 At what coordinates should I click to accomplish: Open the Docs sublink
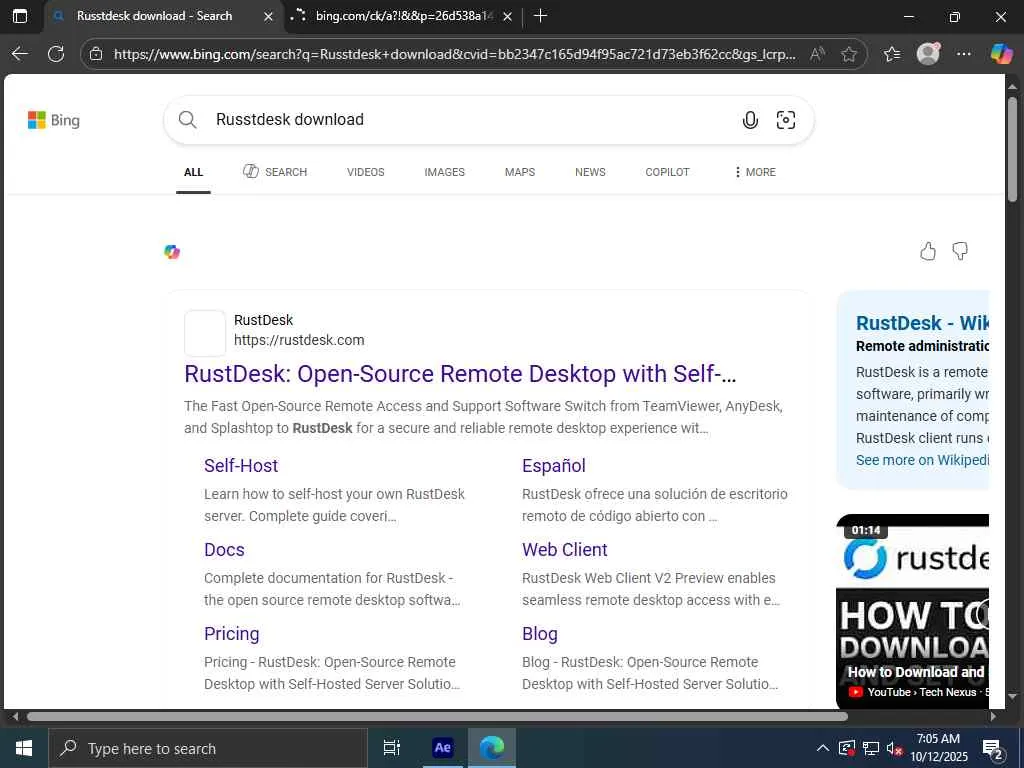pos(224,550)
